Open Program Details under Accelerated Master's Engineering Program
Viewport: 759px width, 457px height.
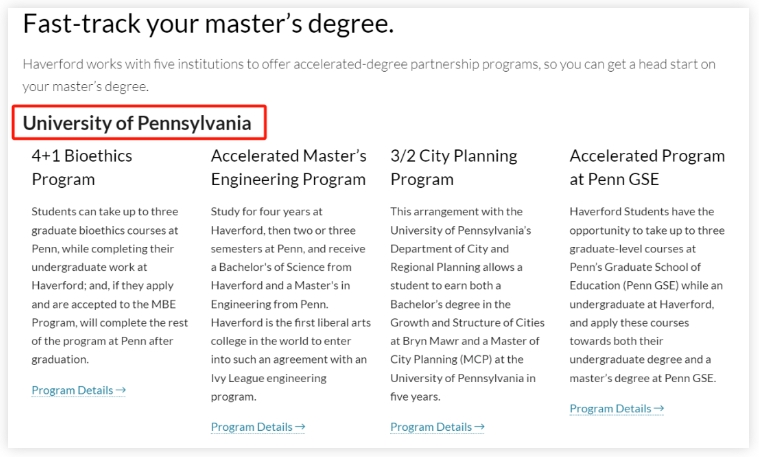click(258, 427)
